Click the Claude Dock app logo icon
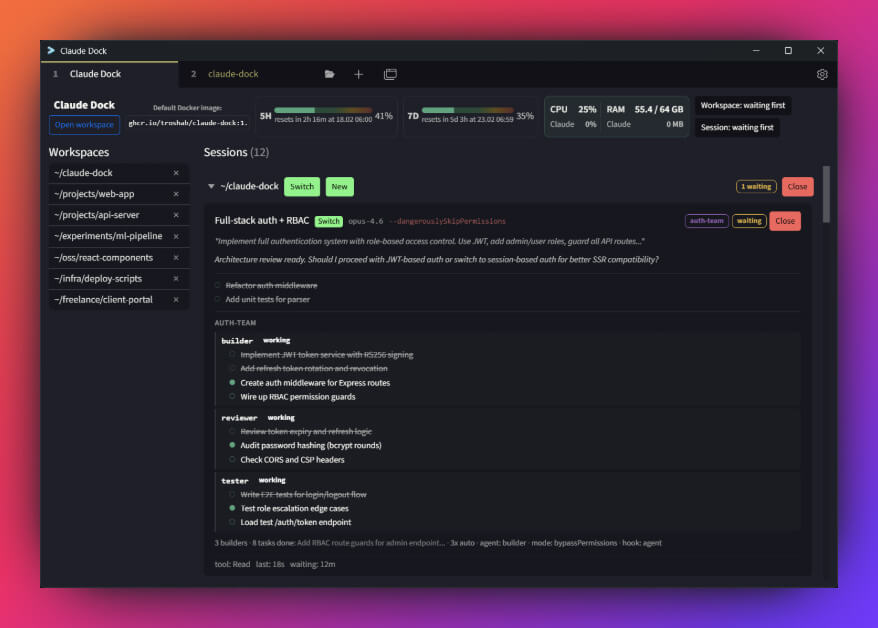This screenshot has height=628, width=878. coord(51,50)
